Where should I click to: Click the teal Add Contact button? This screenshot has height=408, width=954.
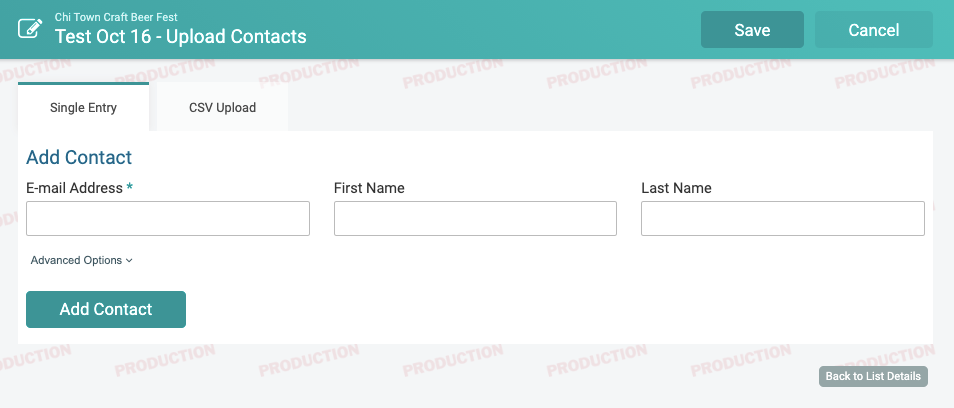[106, 309]
